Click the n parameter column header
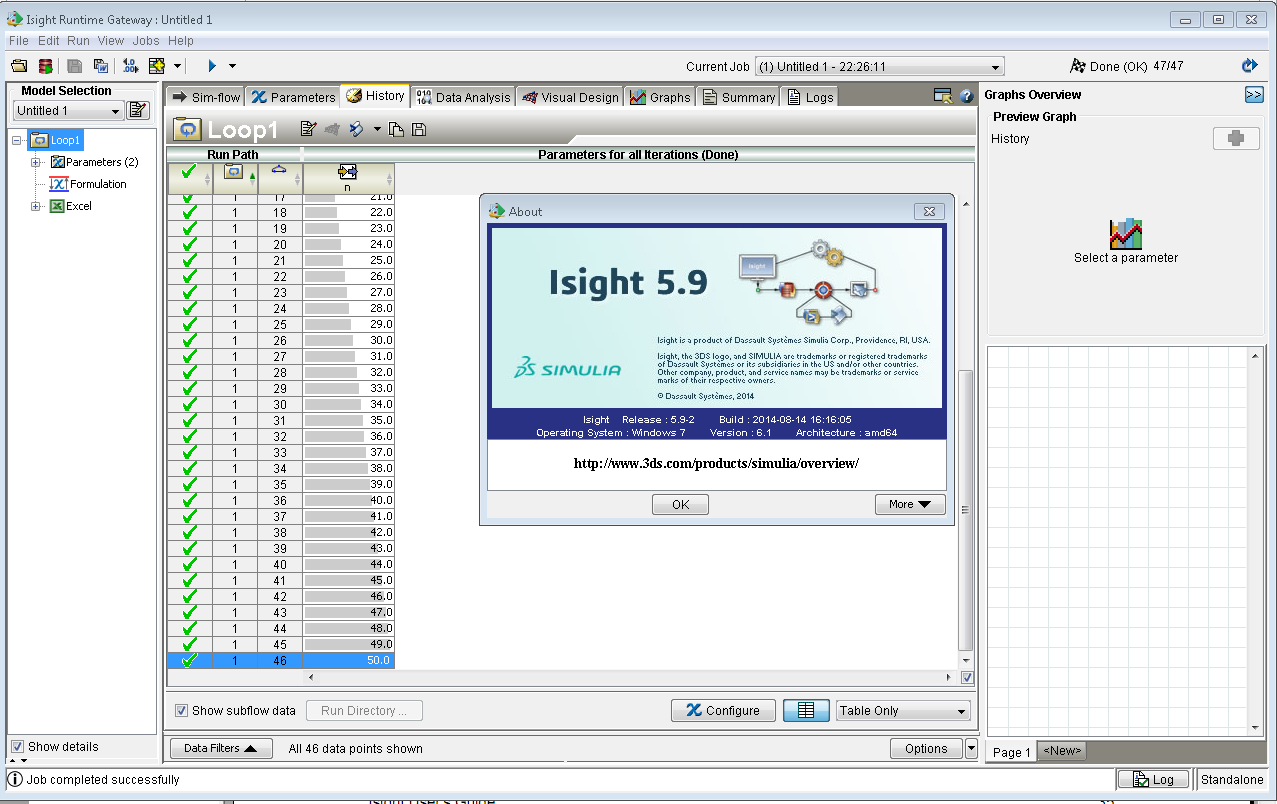The height and width of the screenshot is (804, 1277). 348,178
